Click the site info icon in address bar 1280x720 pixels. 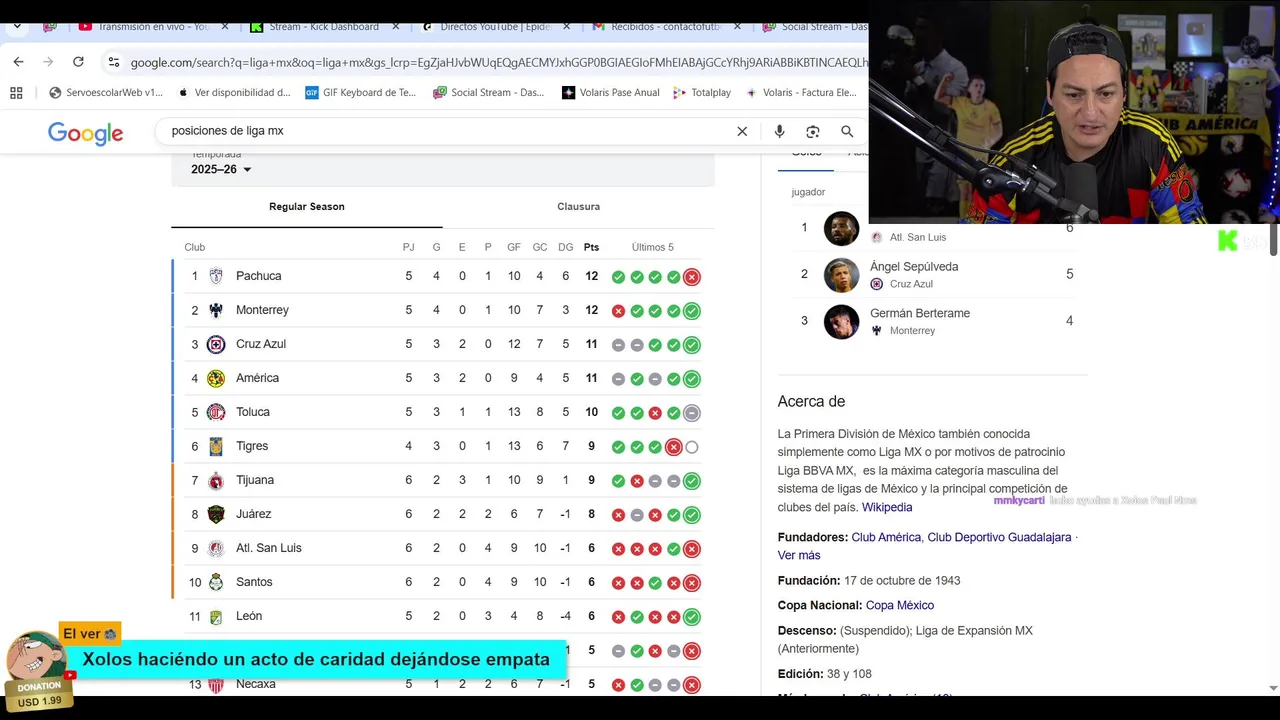click(x=114, y=62)
